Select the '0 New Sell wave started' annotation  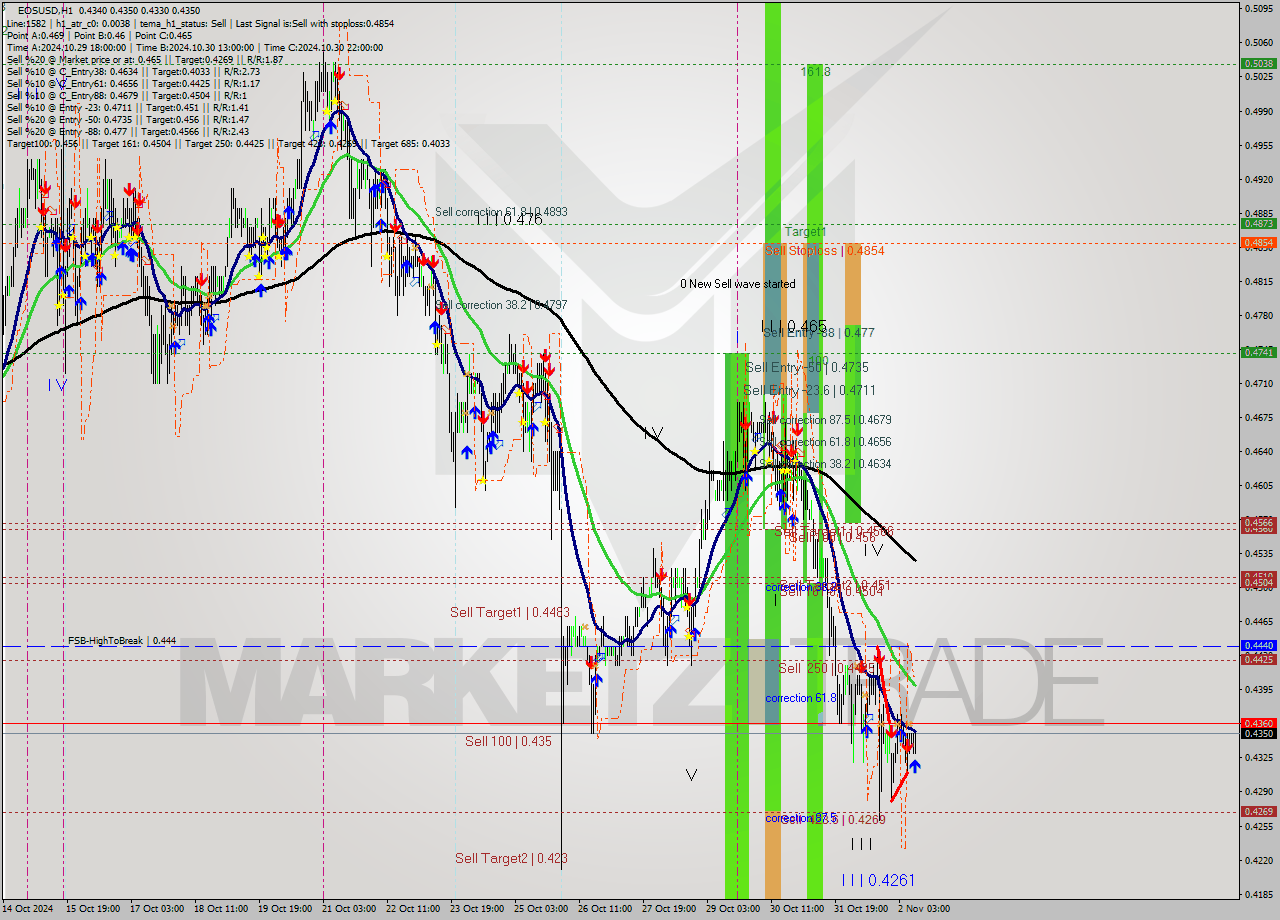click(738, 284)
